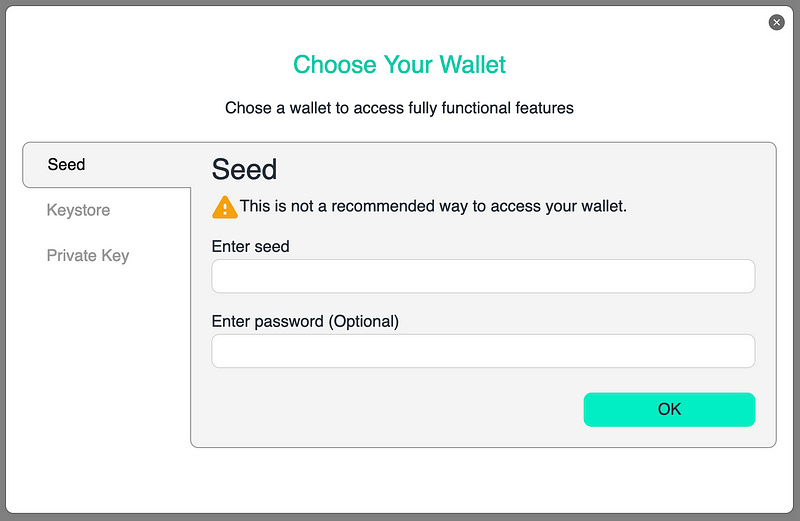
Task: Focus the Enter seed input field
Action: 483,276
